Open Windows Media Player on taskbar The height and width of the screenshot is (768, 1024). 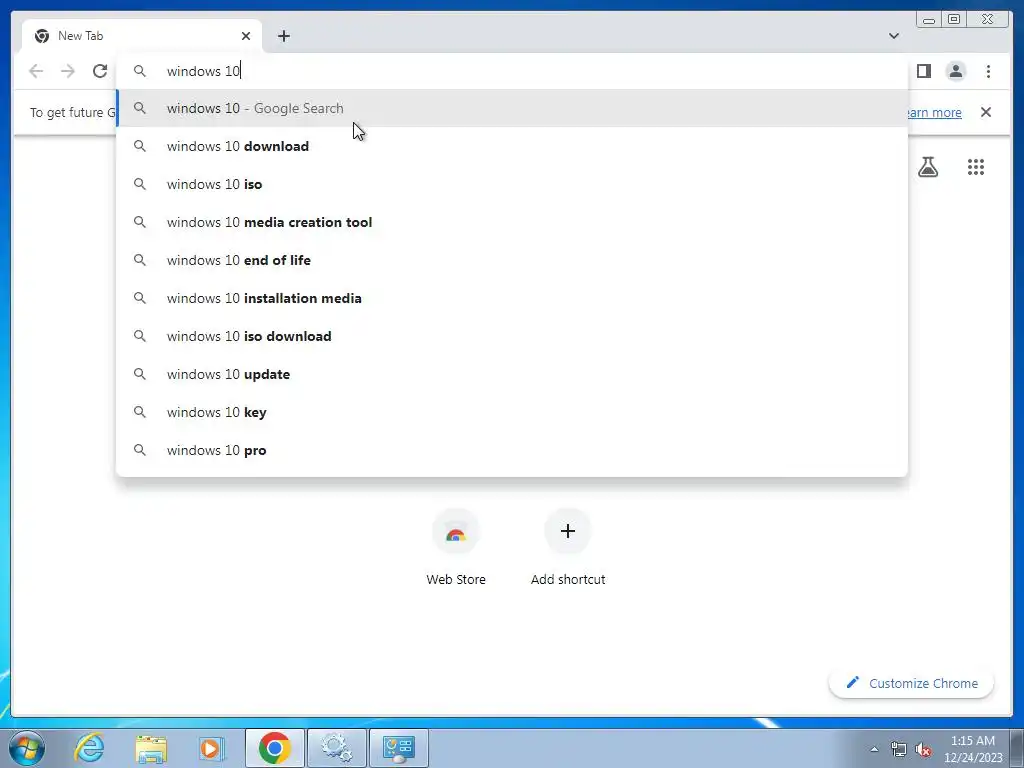211,748
